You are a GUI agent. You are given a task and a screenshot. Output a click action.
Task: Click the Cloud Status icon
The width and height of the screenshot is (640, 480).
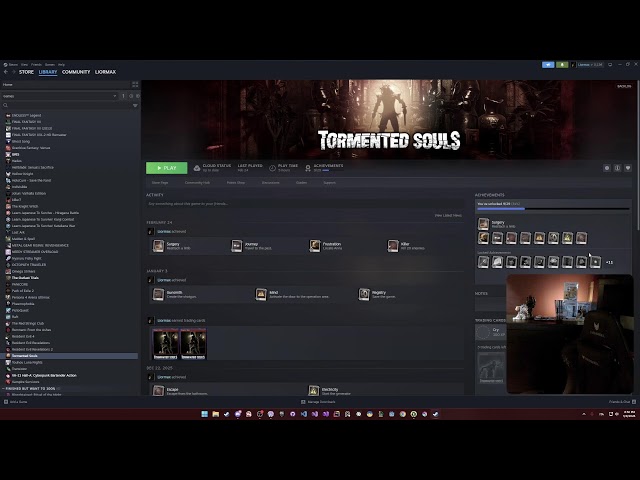[197, 168]
